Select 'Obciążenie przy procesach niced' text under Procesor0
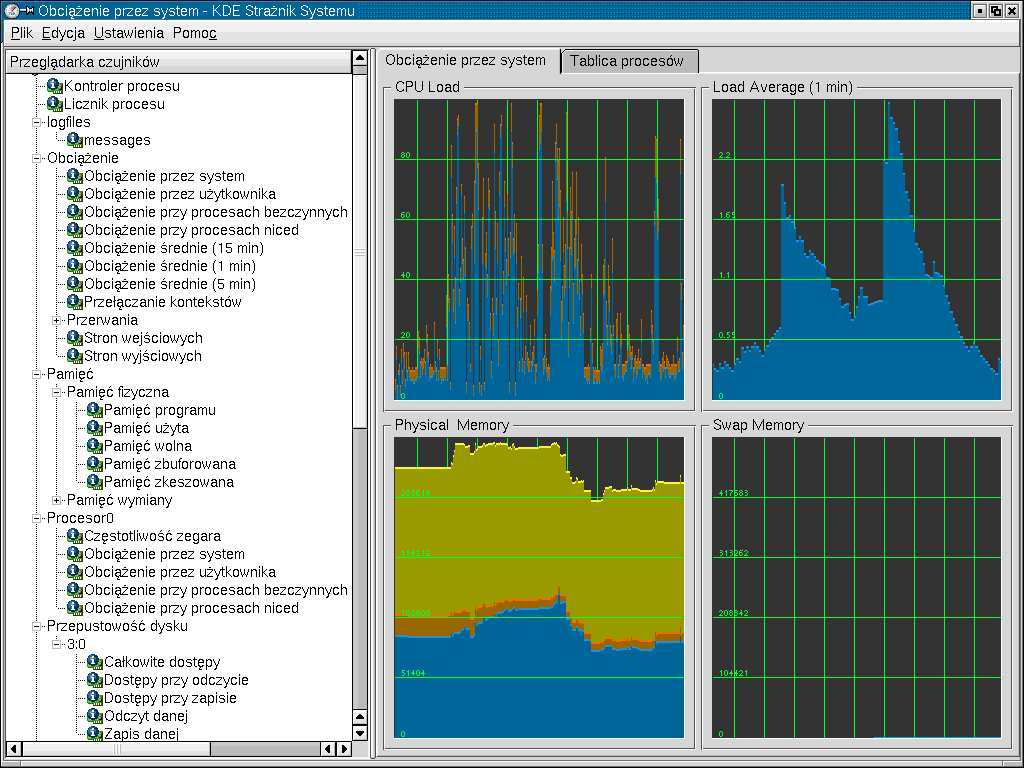 pos(191,608)
